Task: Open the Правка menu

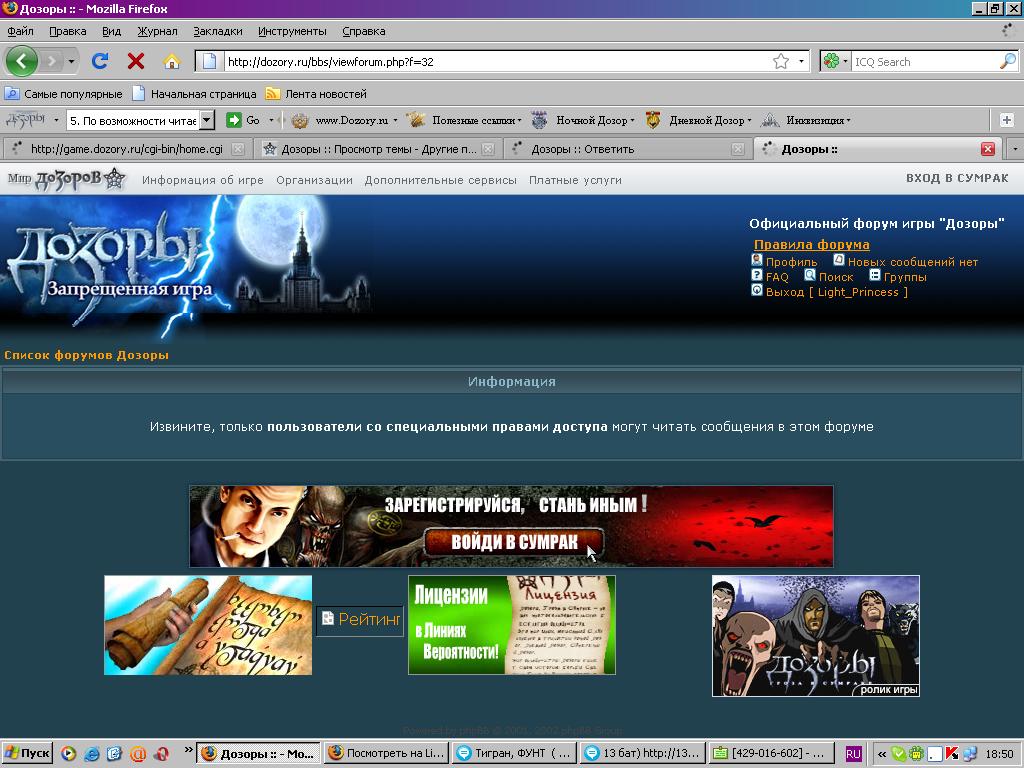Action: [x=67, y=31]
